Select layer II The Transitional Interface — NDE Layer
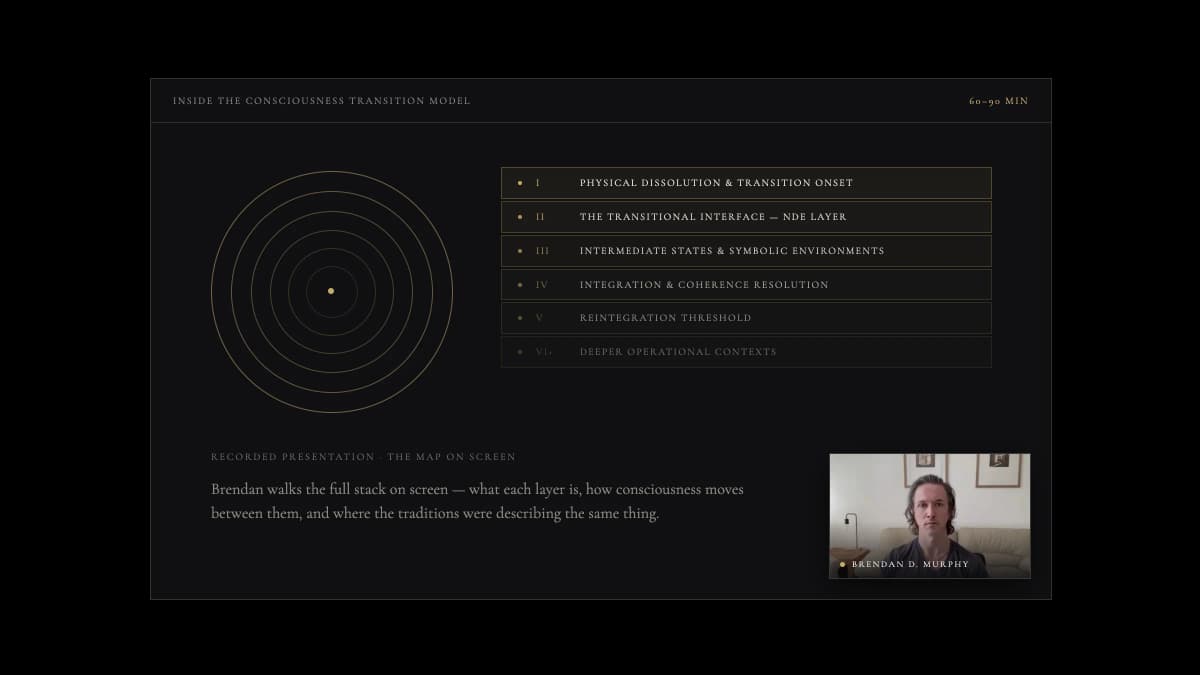The height and width of the screenshot is (675, 1200). 746,217
